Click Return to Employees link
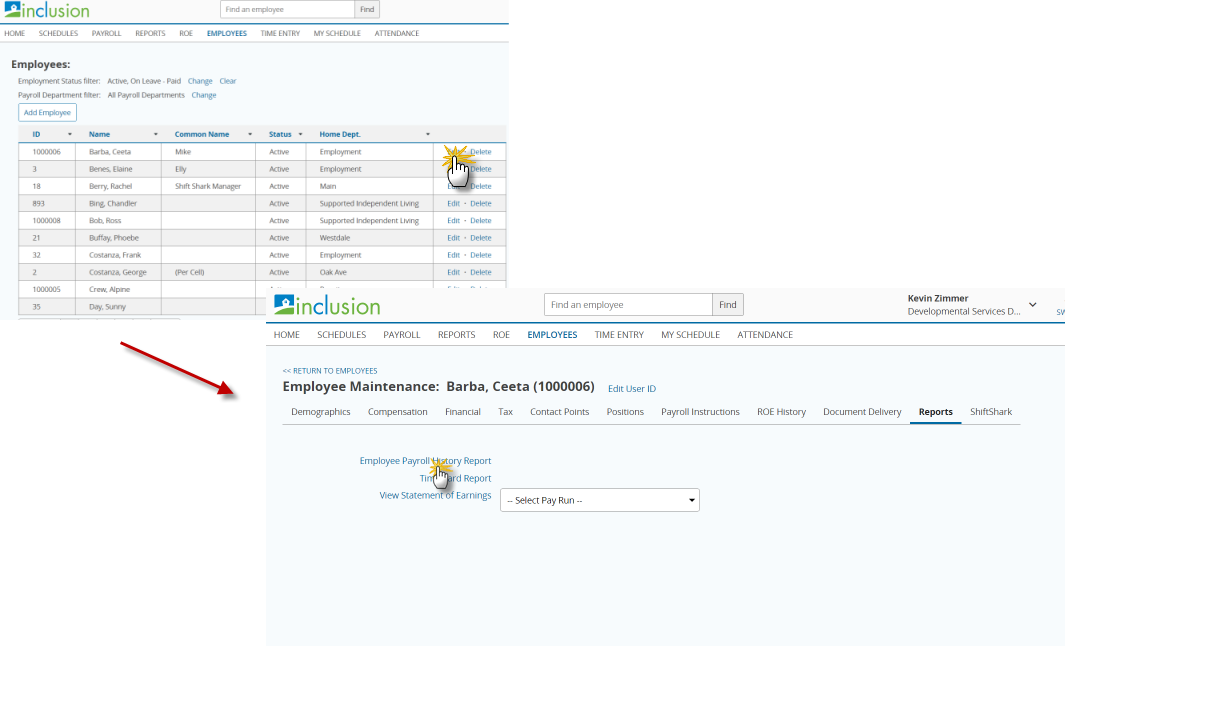1226x719 pixels. (330, 371)
